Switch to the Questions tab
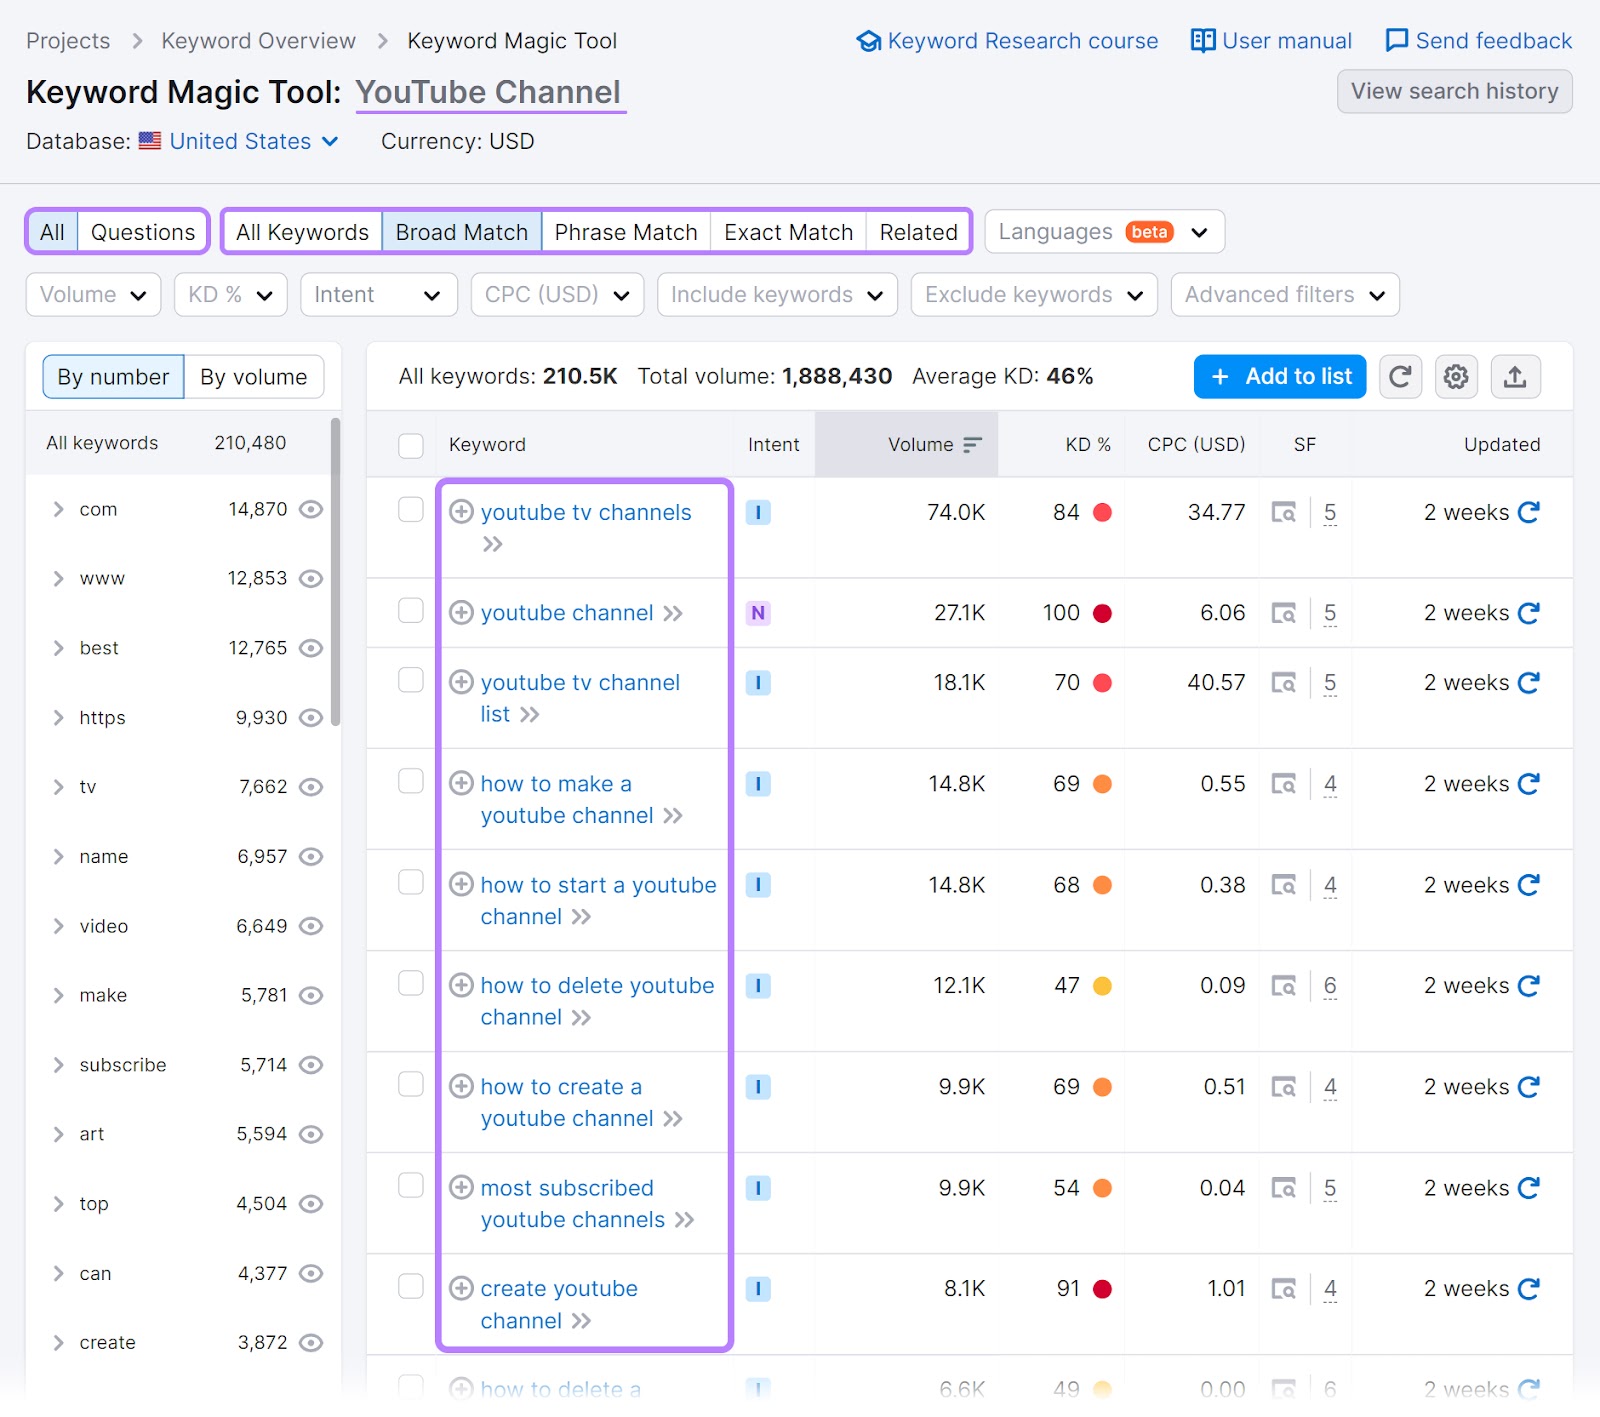 [143, 231]
